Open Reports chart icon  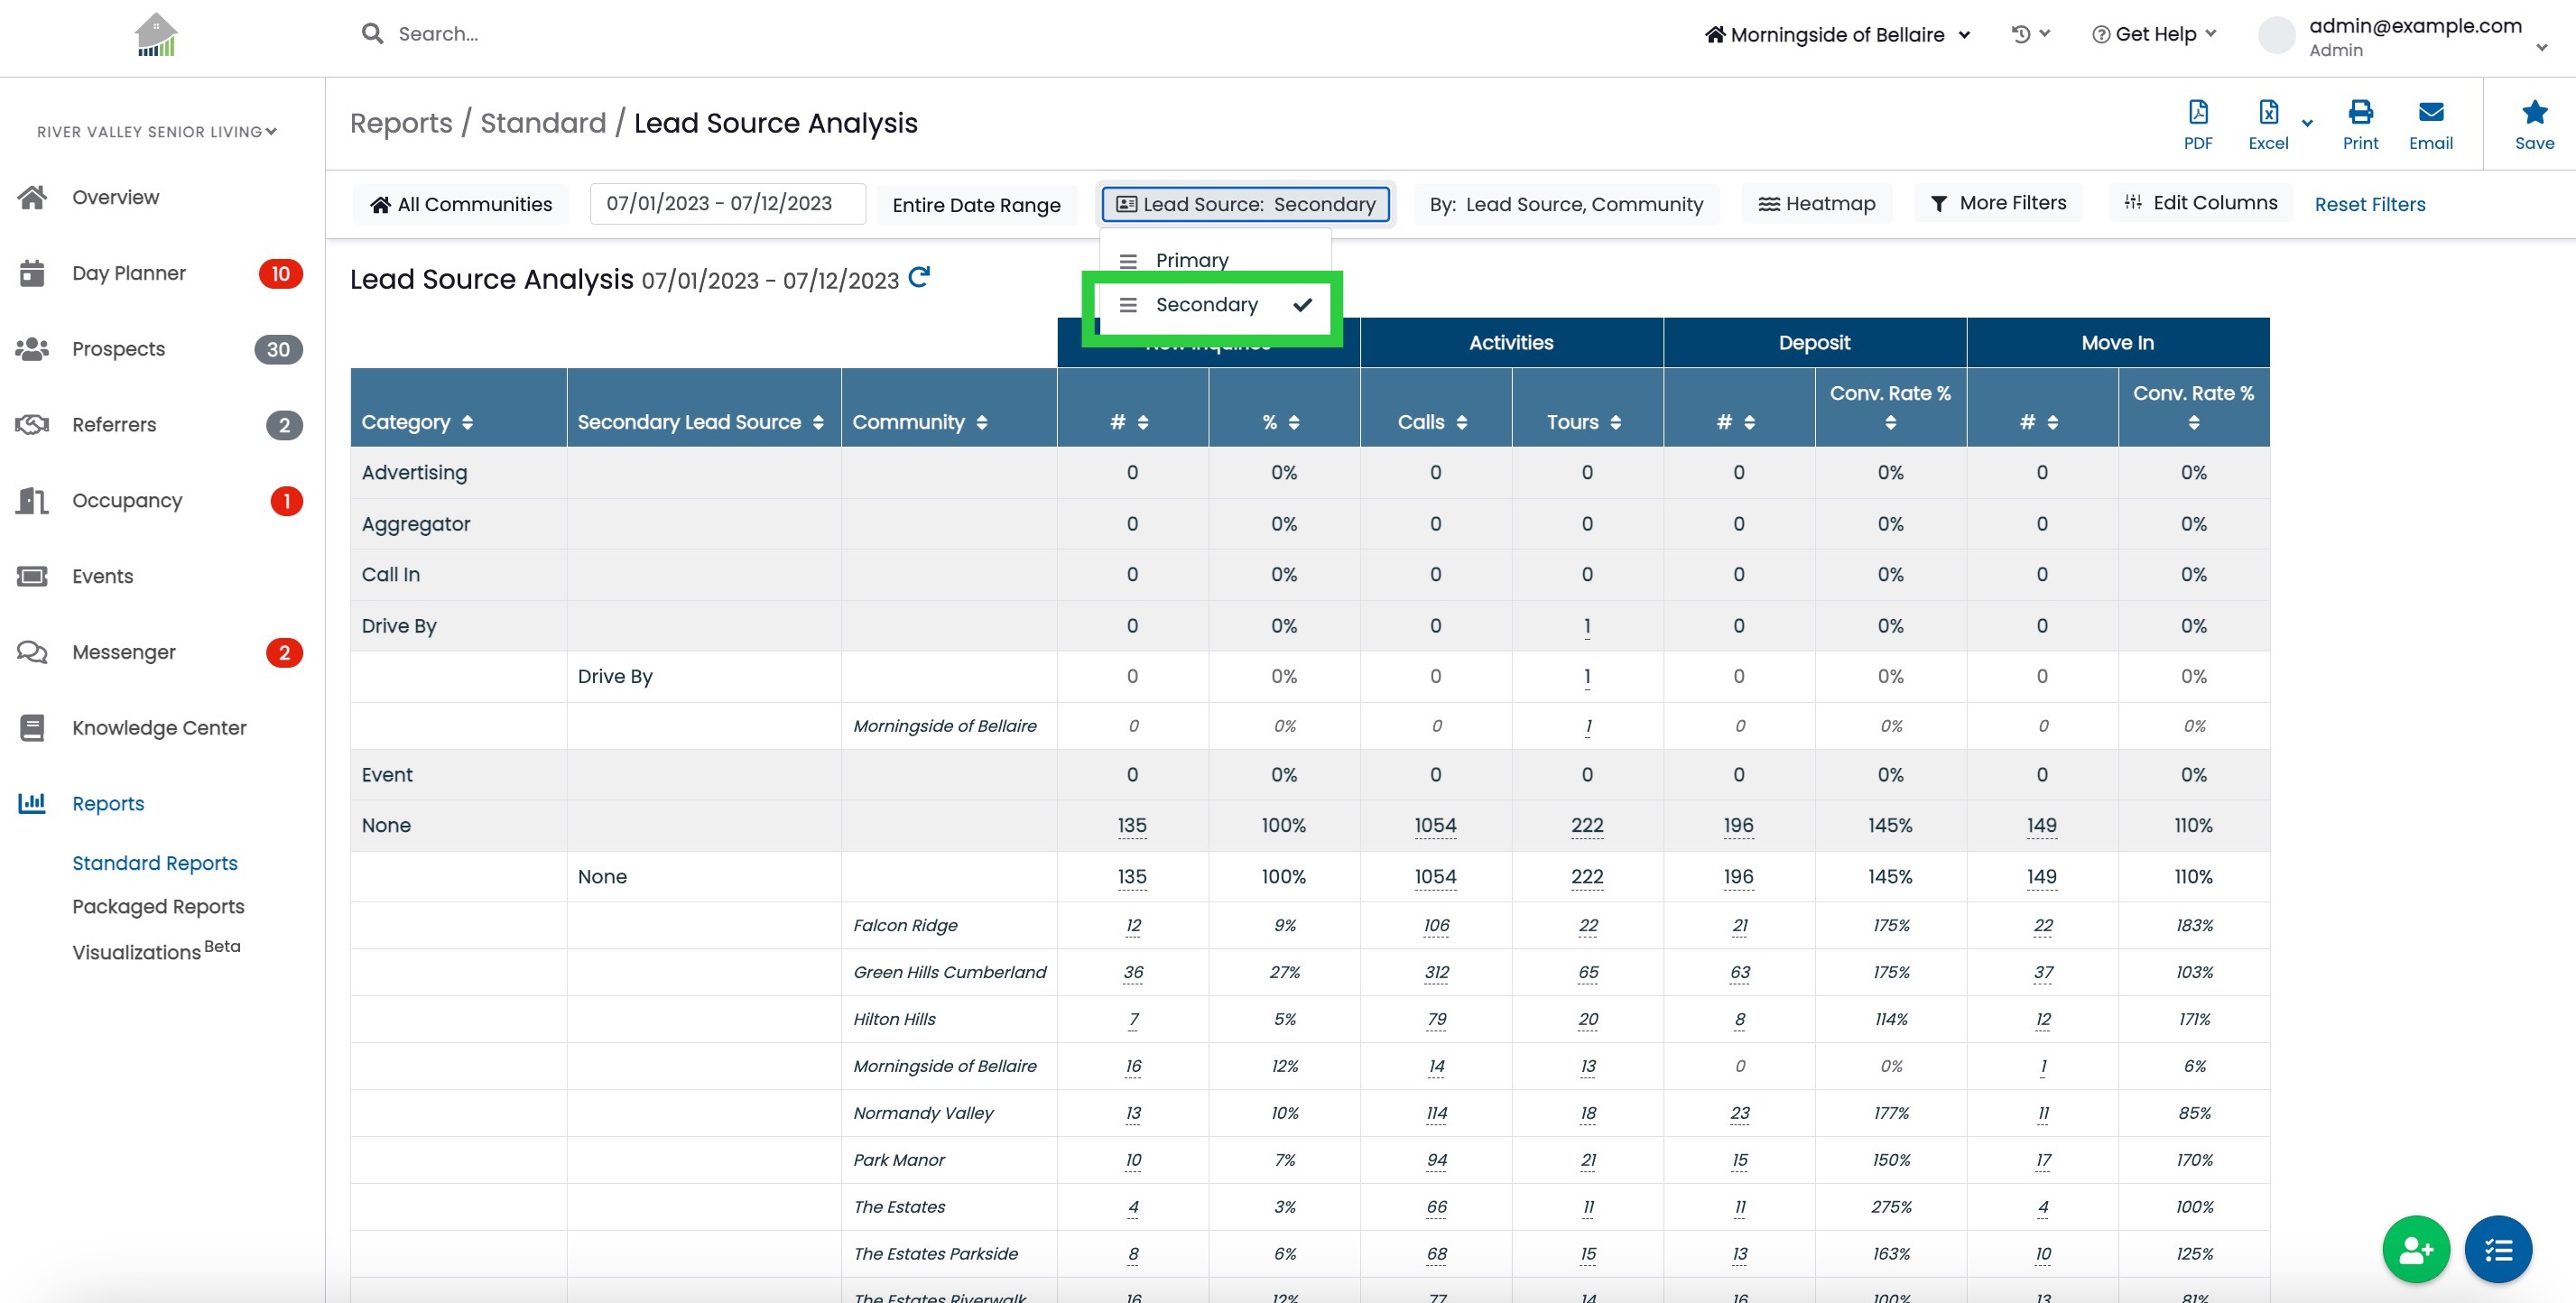[32, 803]
